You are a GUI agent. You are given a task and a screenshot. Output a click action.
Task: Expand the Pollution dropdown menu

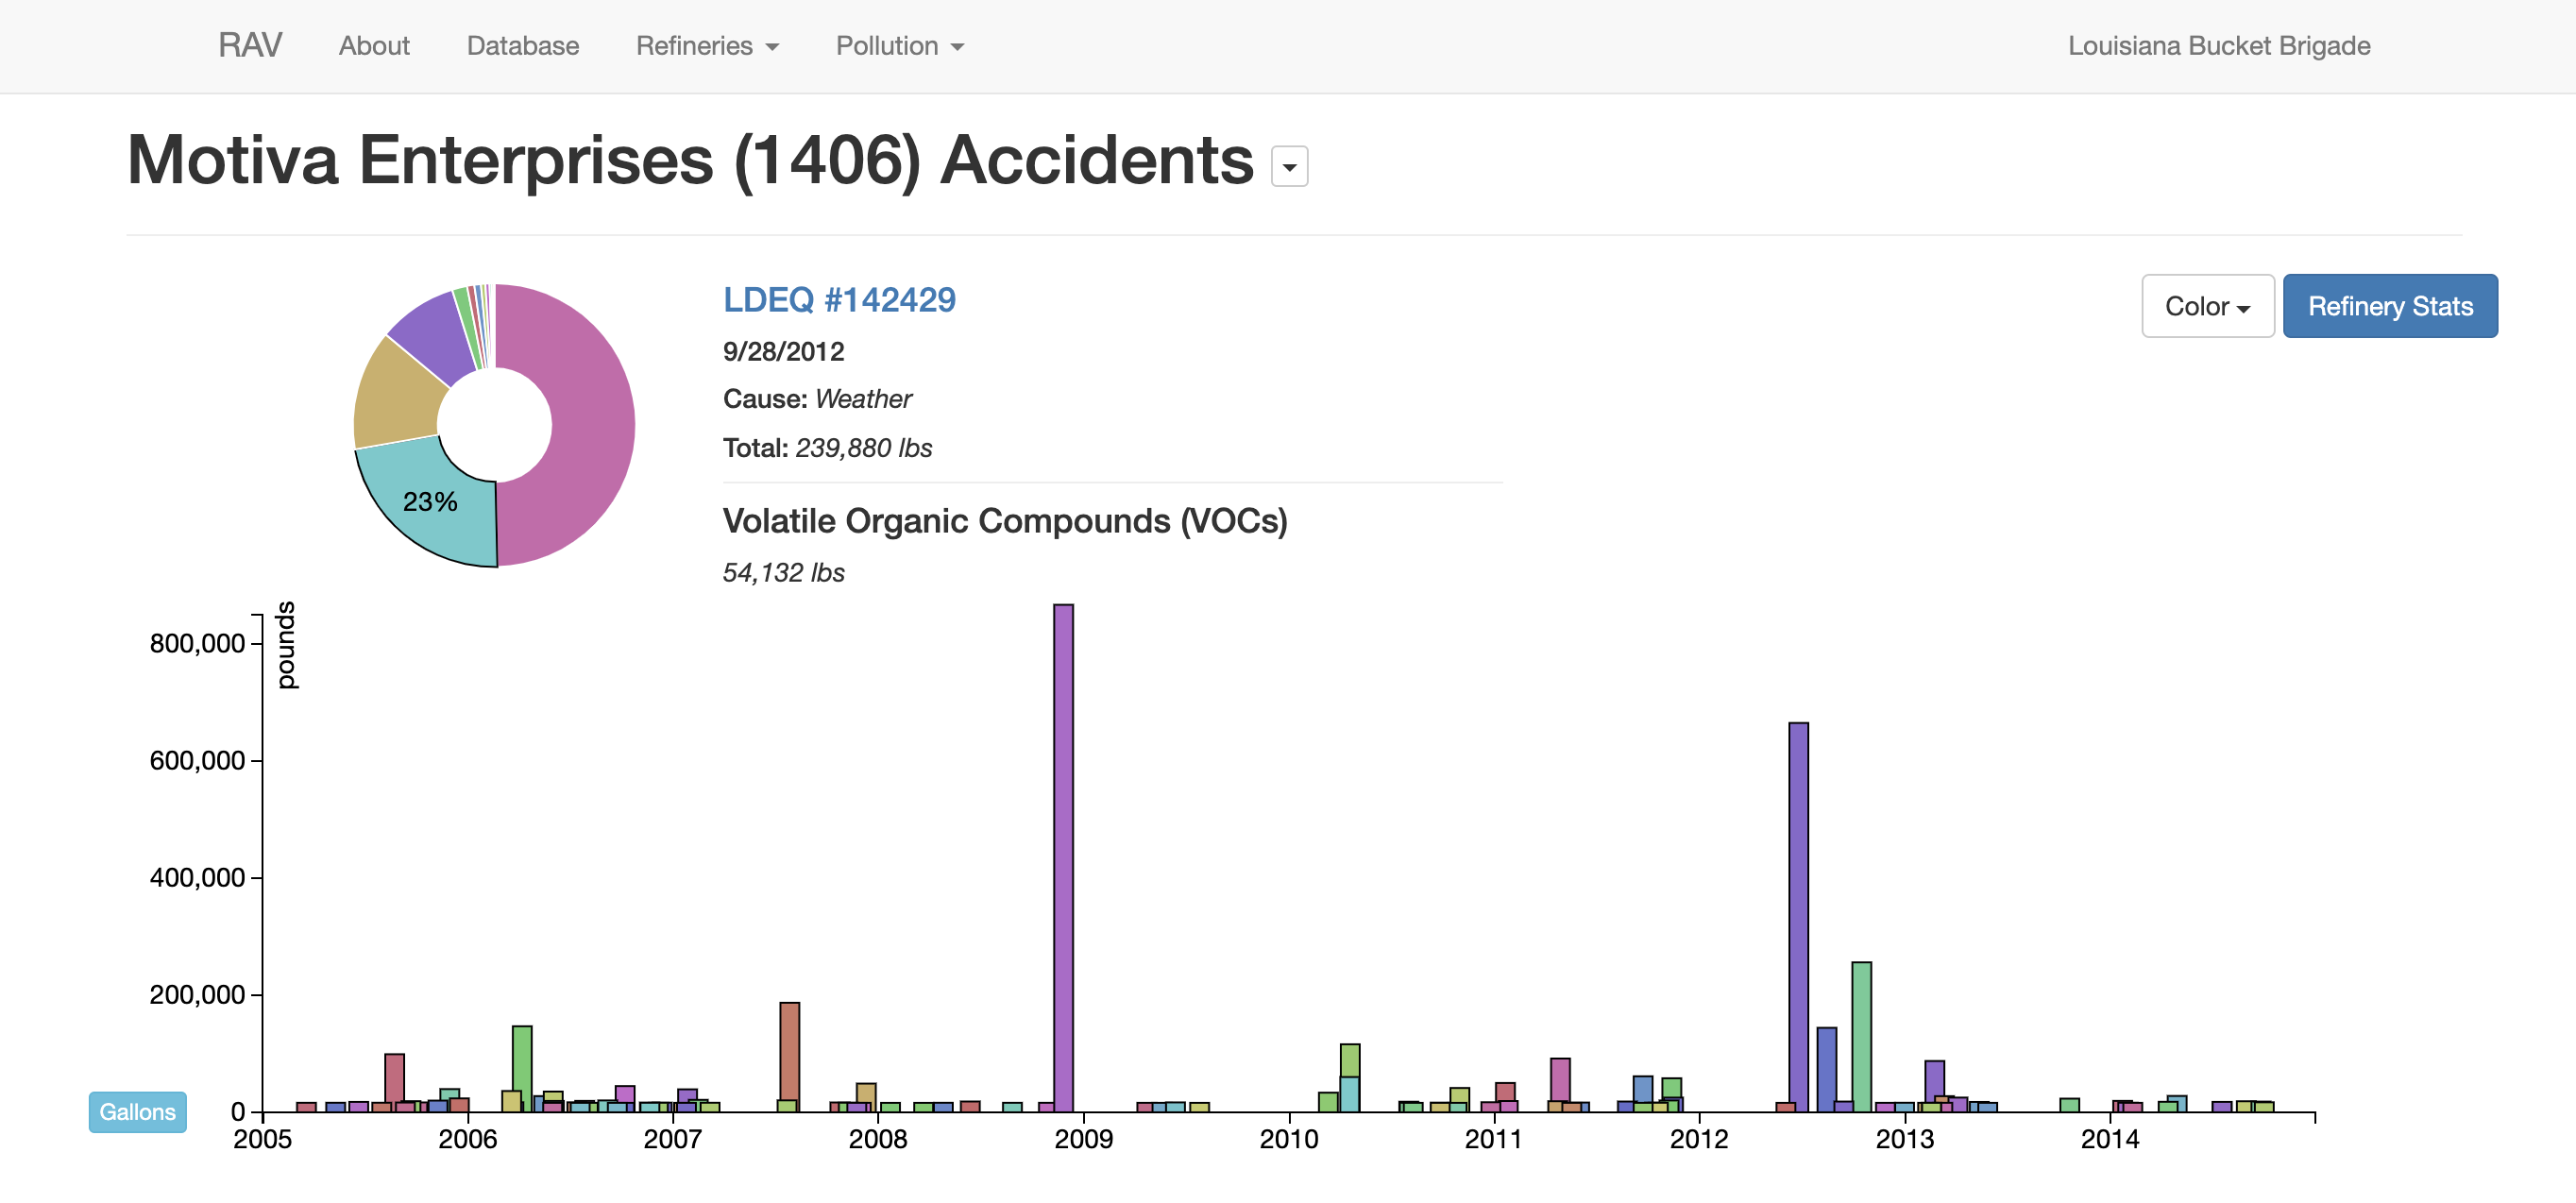click(x=900, y=46)
